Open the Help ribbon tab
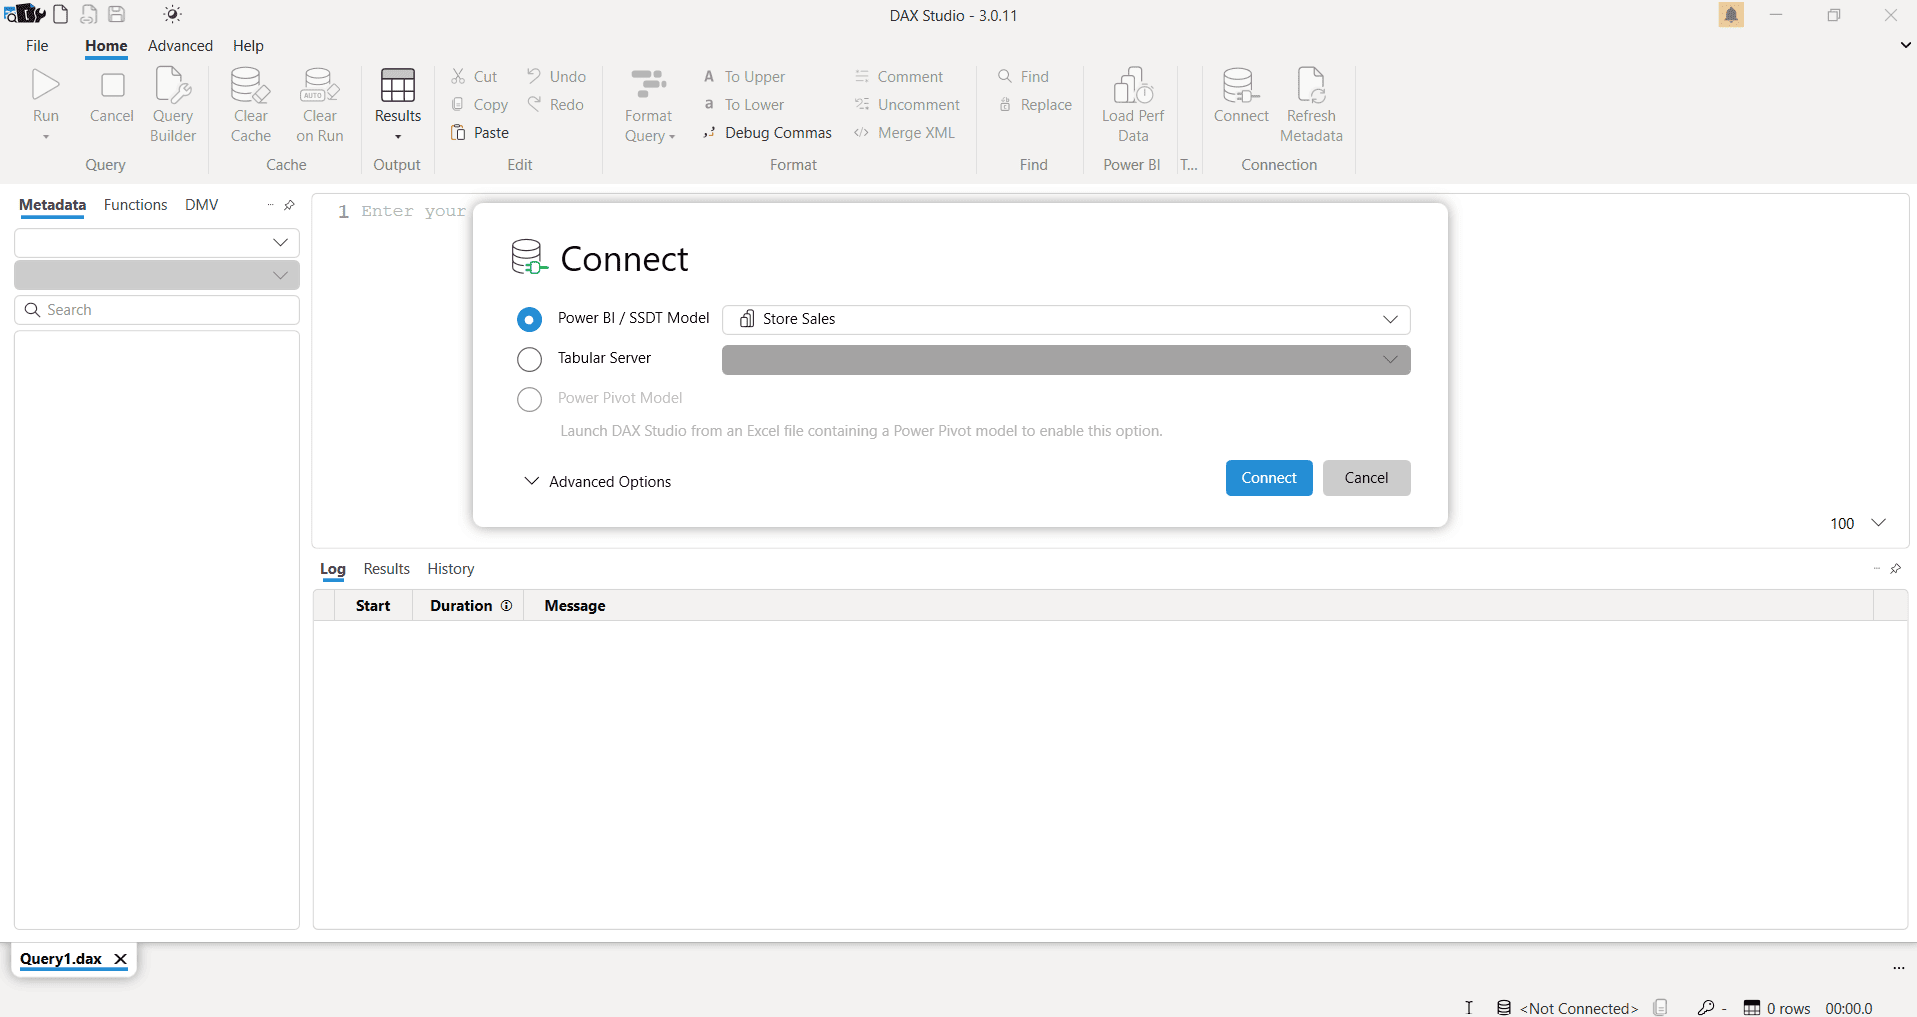 pos(248,46)
